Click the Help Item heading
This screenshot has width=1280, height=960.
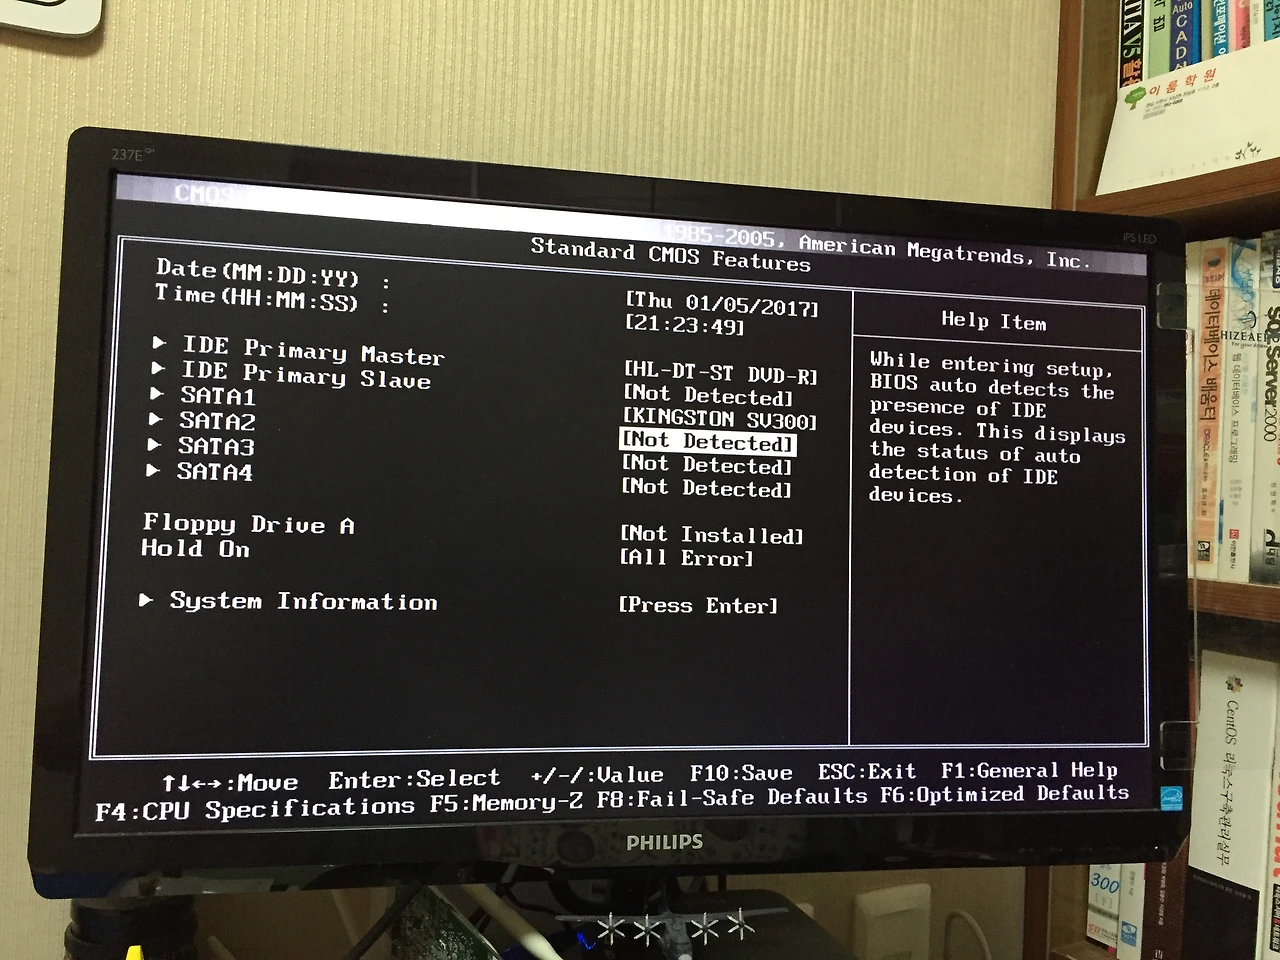pos(994,321)
